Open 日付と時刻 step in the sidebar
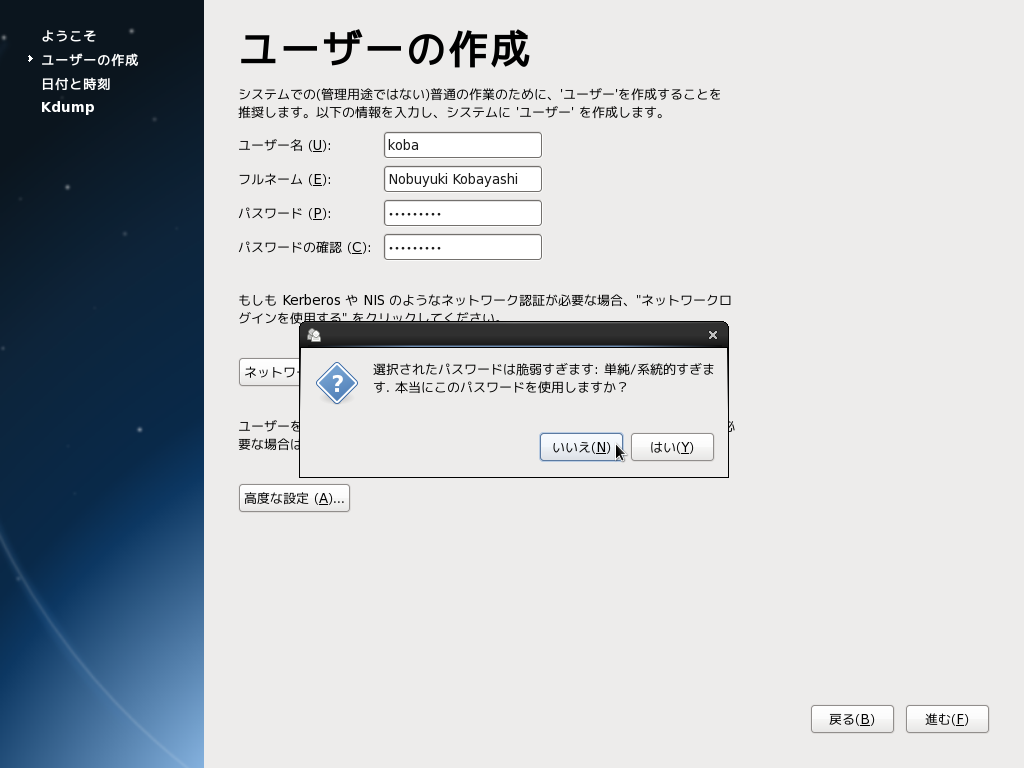1024x768 pixels. tap(76, 84)
